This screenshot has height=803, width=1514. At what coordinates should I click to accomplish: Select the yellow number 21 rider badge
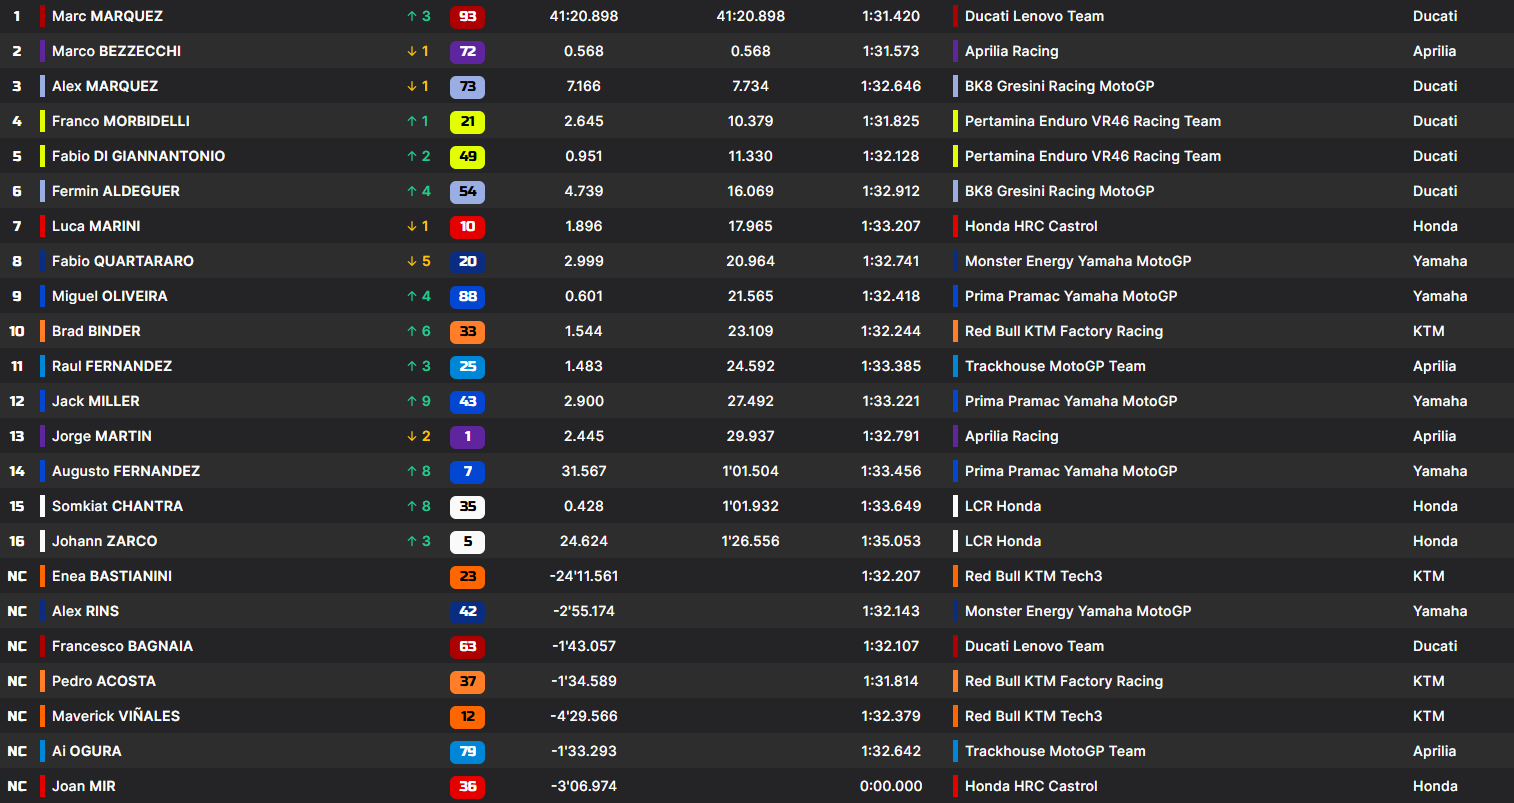pos(467,121)
